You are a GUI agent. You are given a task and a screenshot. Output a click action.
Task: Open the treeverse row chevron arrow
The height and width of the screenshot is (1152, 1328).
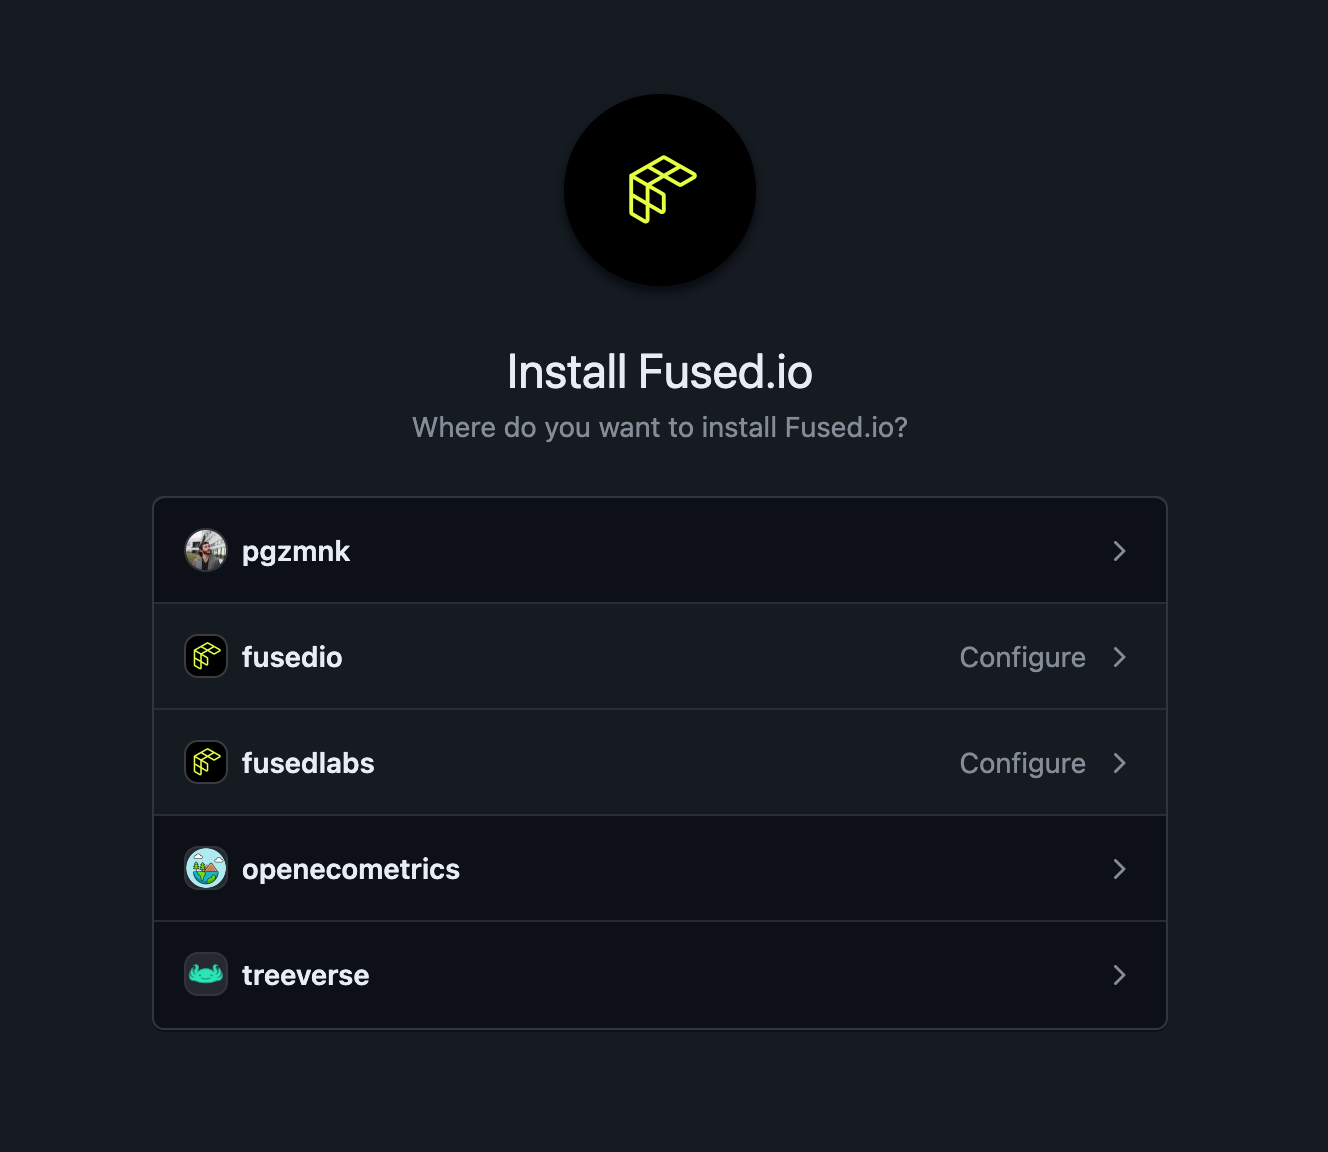(x=1119, y=975)
